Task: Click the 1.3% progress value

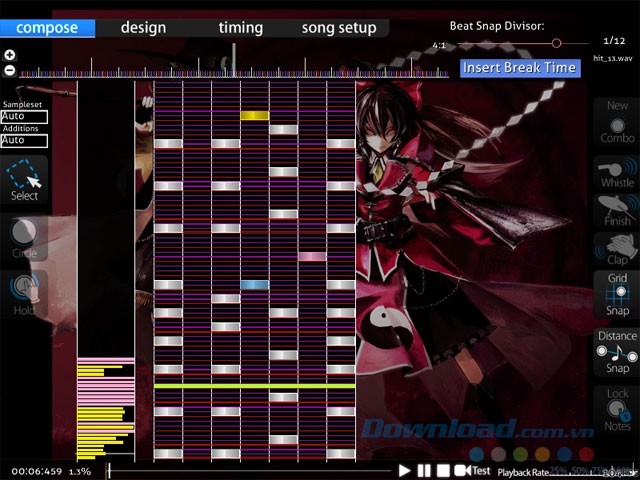Action: (x=80, y=472)
